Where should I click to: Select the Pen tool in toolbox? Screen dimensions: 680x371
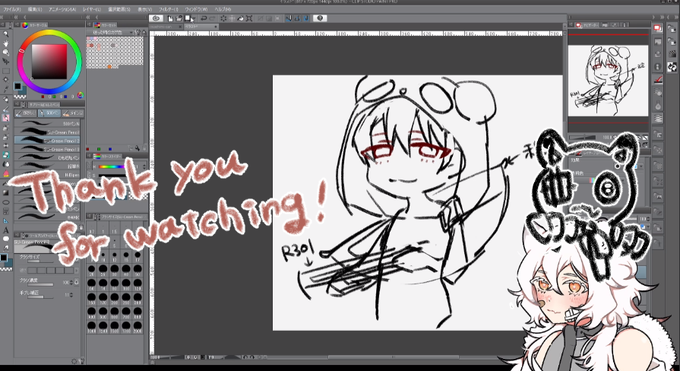coord(6,99)
